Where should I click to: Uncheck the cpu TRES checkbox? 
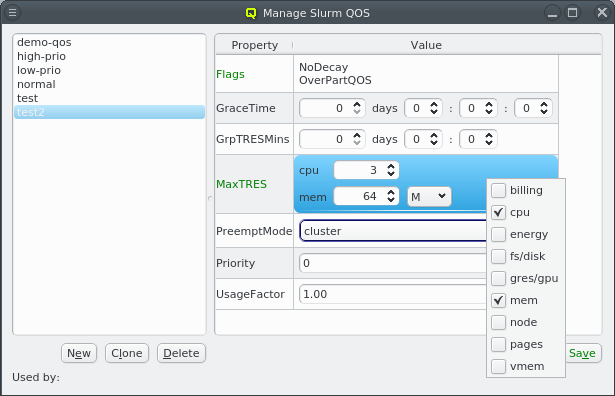[x=499, y=213]
